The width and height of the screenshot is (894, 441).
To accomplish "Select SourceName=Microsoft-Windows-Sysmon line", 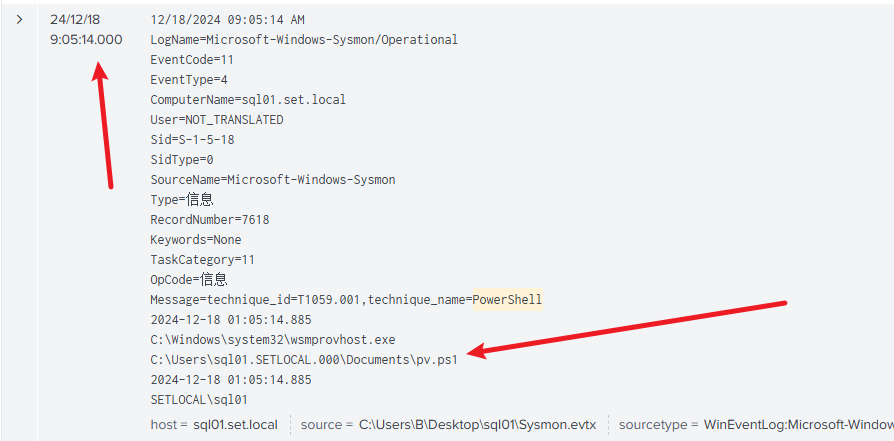I will (x=273, y=180).
